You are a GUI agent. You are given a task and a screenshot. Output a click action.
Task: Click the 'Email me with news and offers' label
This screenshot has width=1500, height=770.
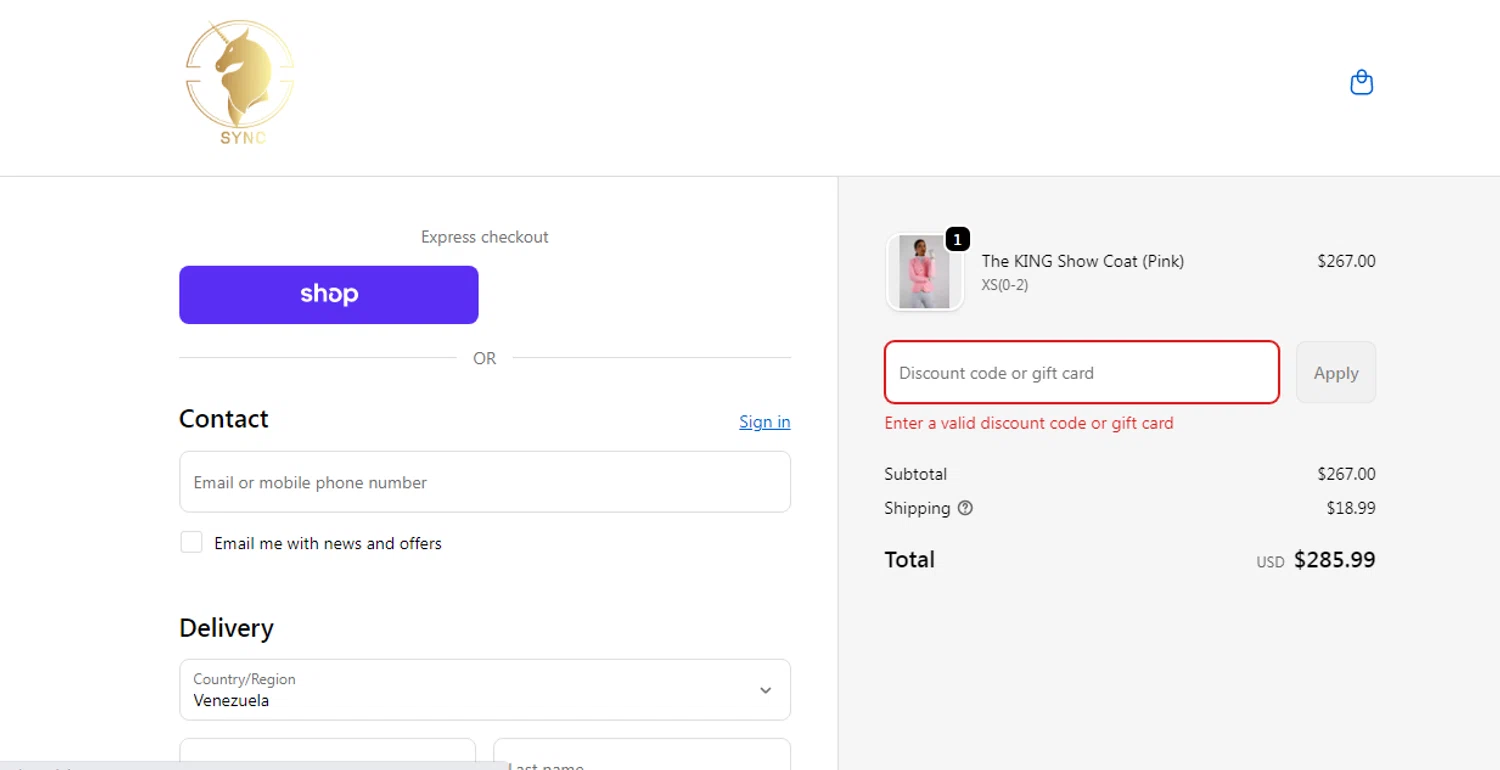328,544
